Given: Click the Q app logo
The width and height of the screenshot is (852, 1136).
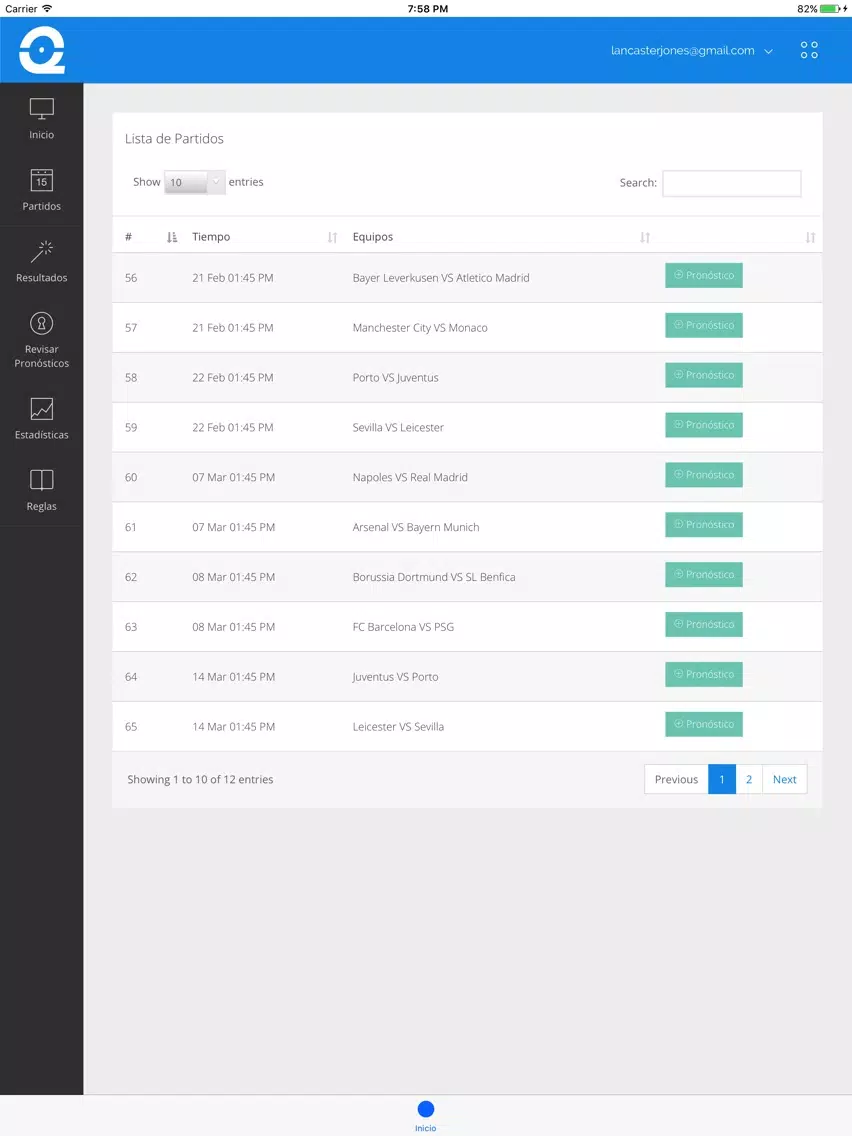Looking at the screenshot, I should point(42,50).
